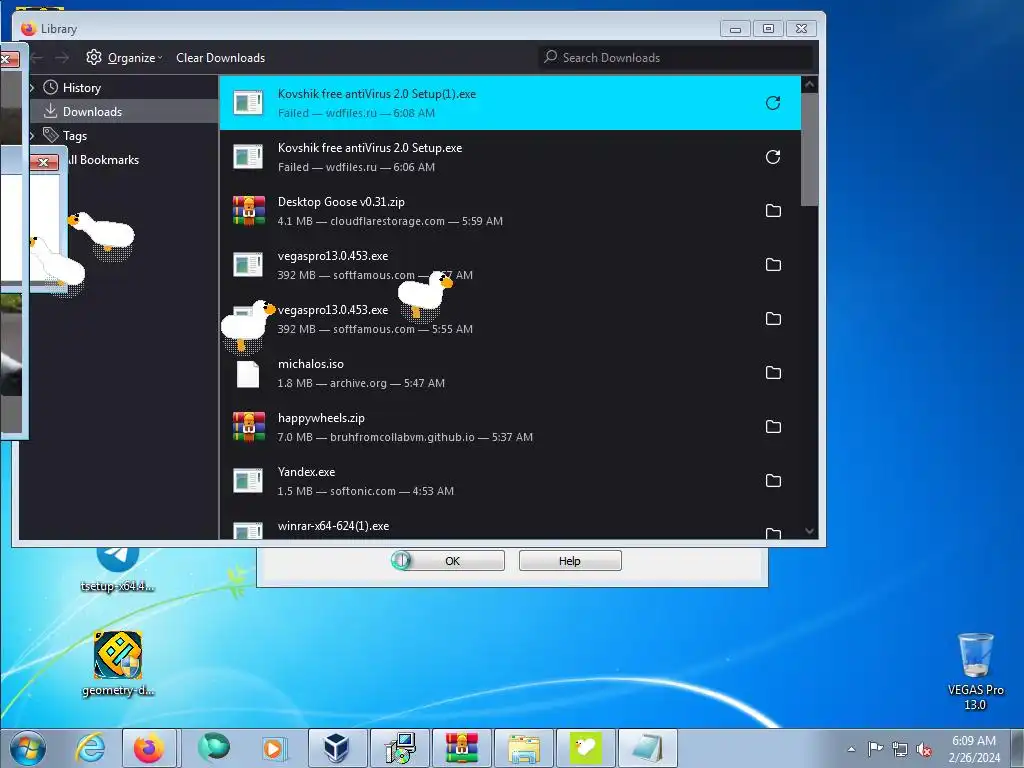Click the Kovshik Setup(1).exe file icon
Screen dimensions: 1024x768
[x=248, y=103]
